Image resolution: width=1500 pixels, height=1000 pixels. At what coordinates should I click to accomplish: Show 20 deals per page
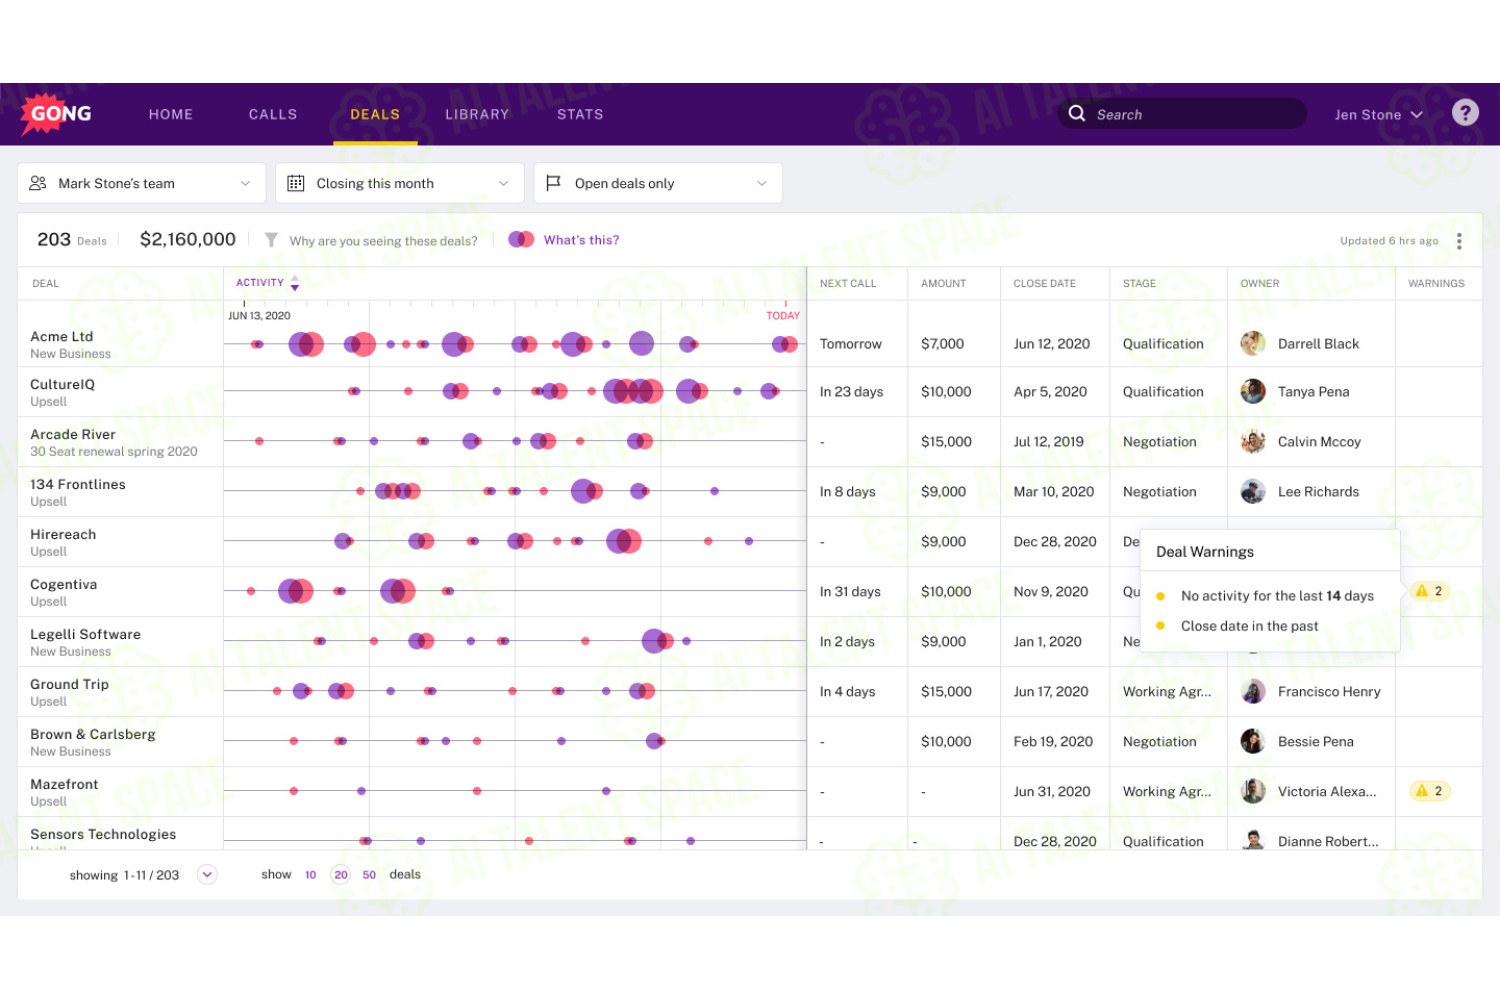click(x=341, y=874)
